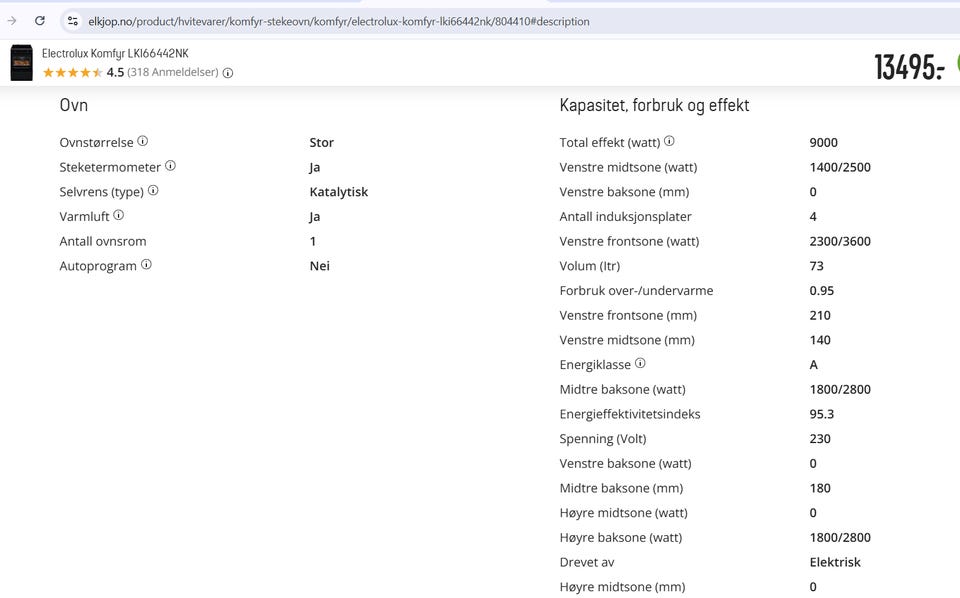This screenshot has height=598, width=960.
Task: Click the Kapasitet, forbruk og effekt heading
Action: [x=654, y=105]
